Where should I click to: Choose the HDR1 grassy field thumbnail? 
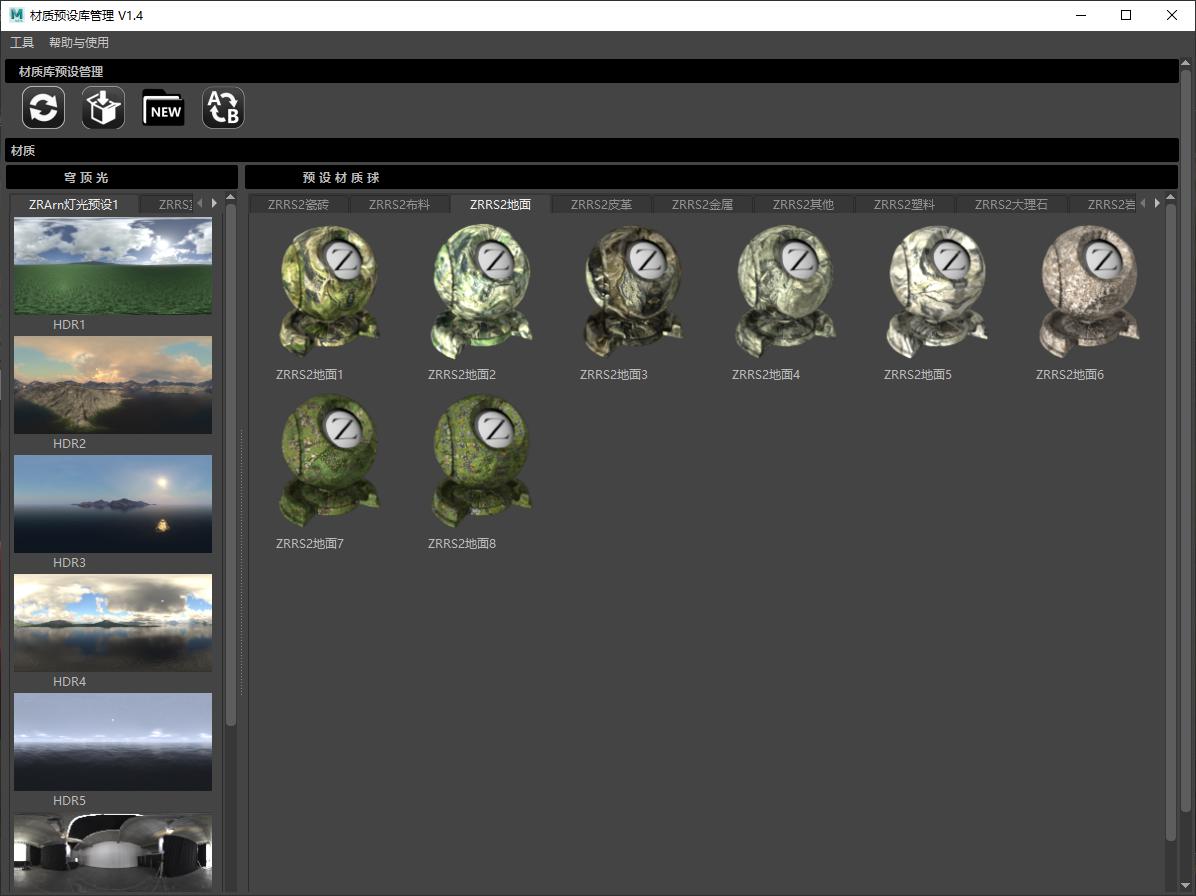click(x=113, y=266)
